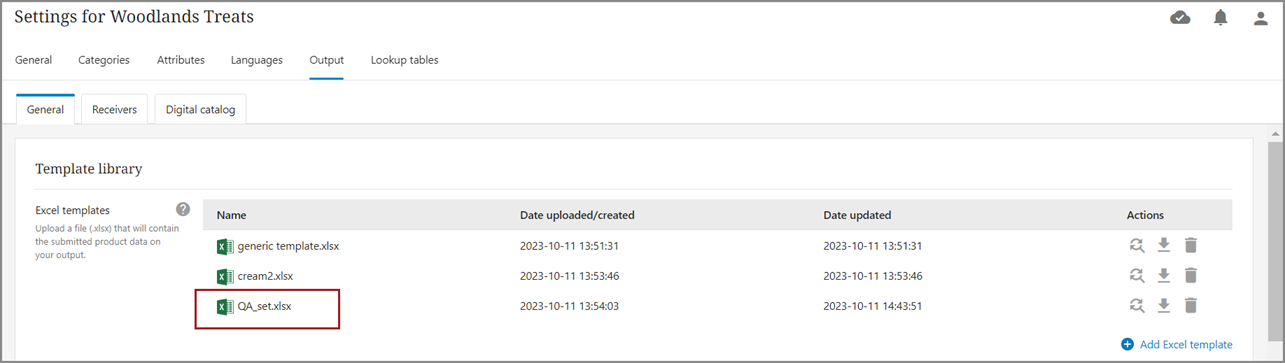Go to the Digital catalog sub-tab
The image size is (1285, 363).
coord(200,109)
